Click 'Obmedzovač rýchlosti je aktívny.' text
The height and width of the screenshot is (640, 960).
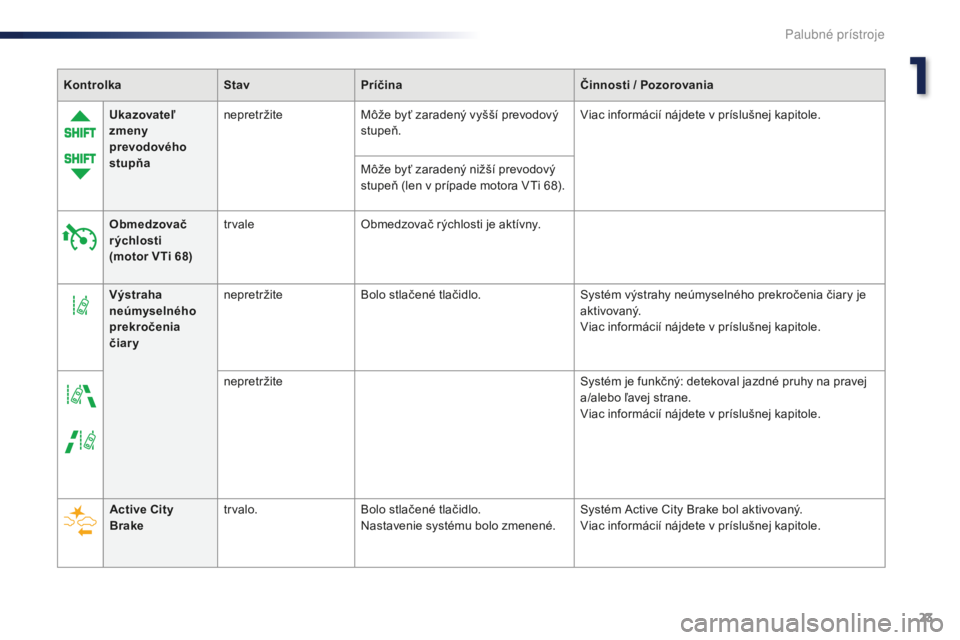451,225
